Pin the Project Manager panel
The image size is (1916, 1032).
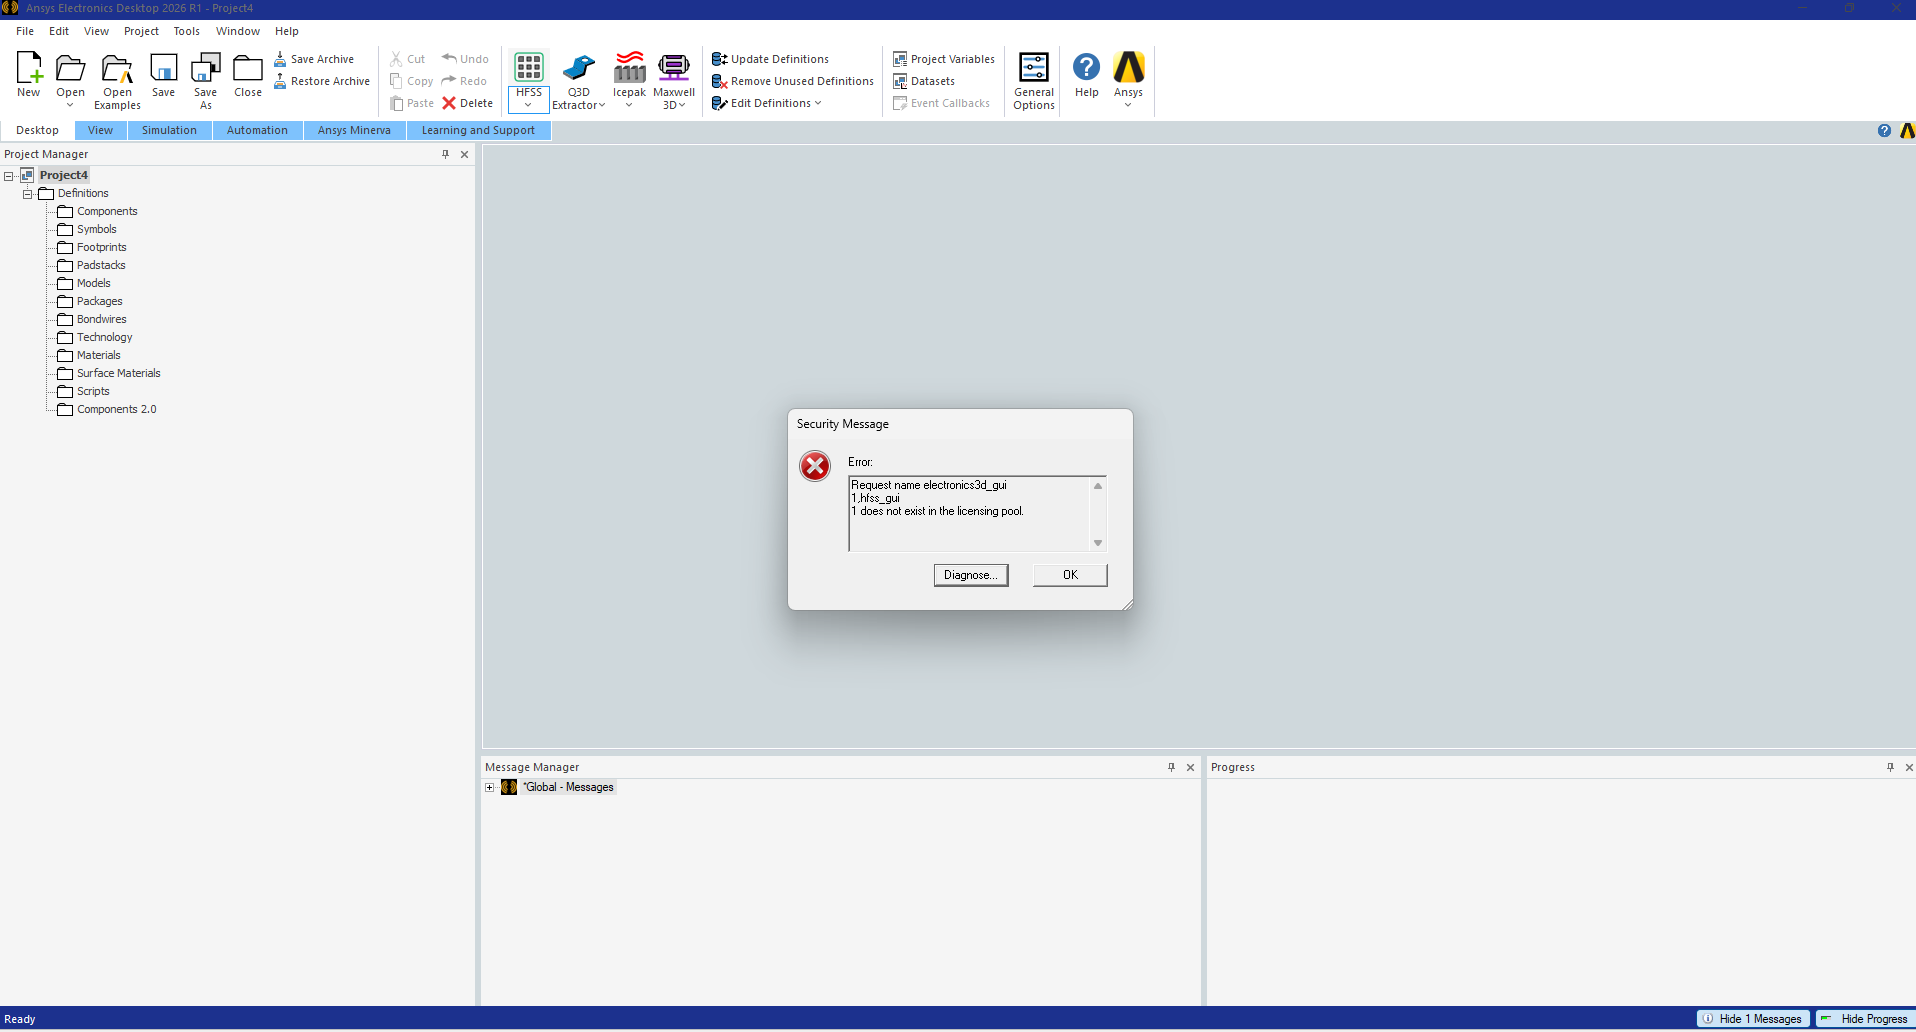point(446,154)
